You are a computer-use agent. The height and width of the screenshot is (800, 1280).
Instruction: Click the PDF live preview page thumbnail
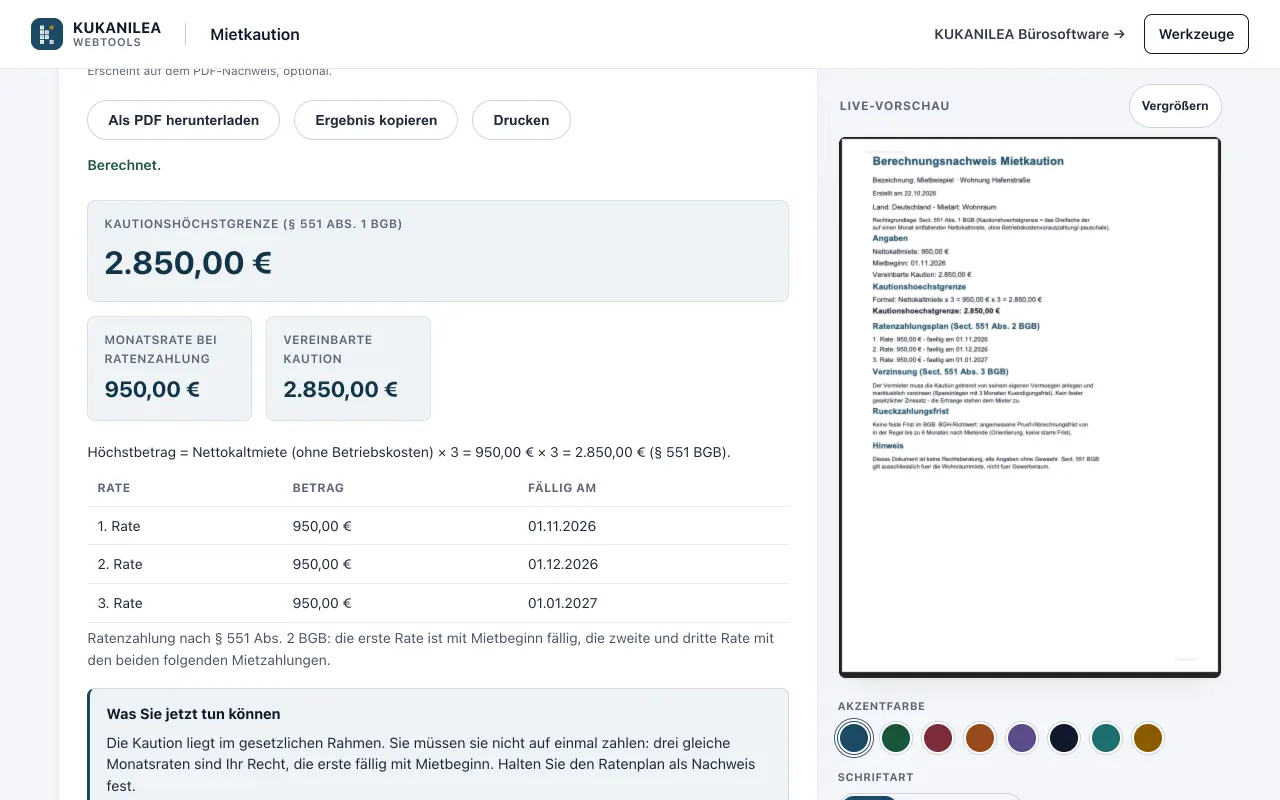coord(1030,407)
